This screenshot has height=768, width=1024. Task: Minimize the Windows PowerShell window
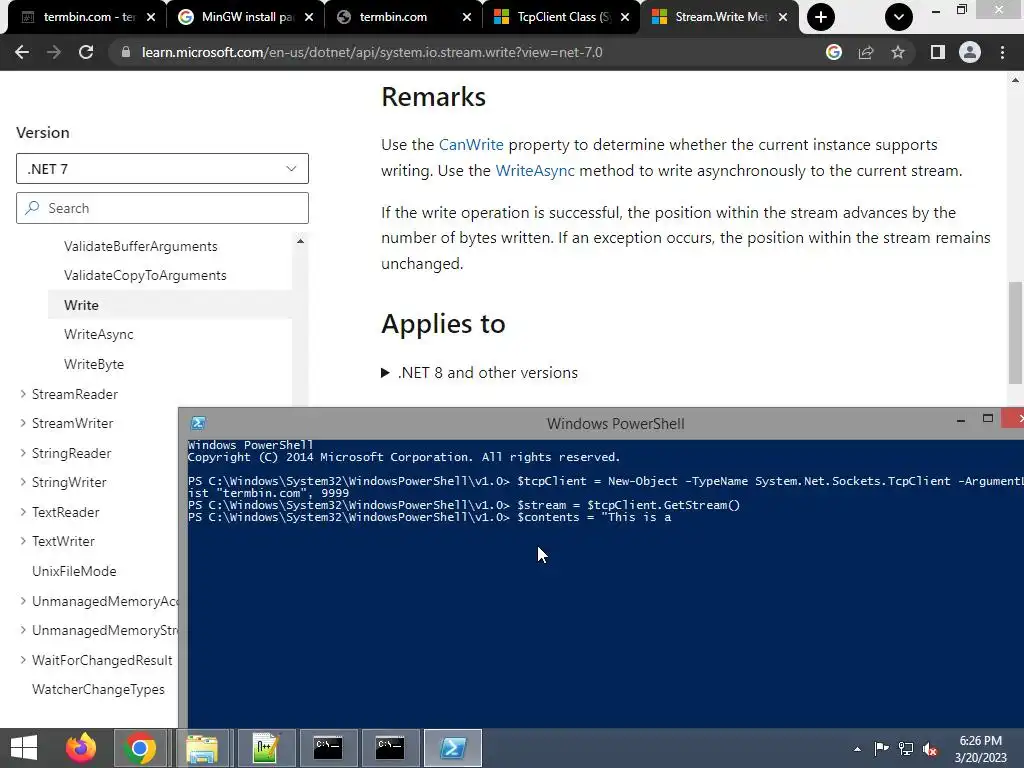961,421
